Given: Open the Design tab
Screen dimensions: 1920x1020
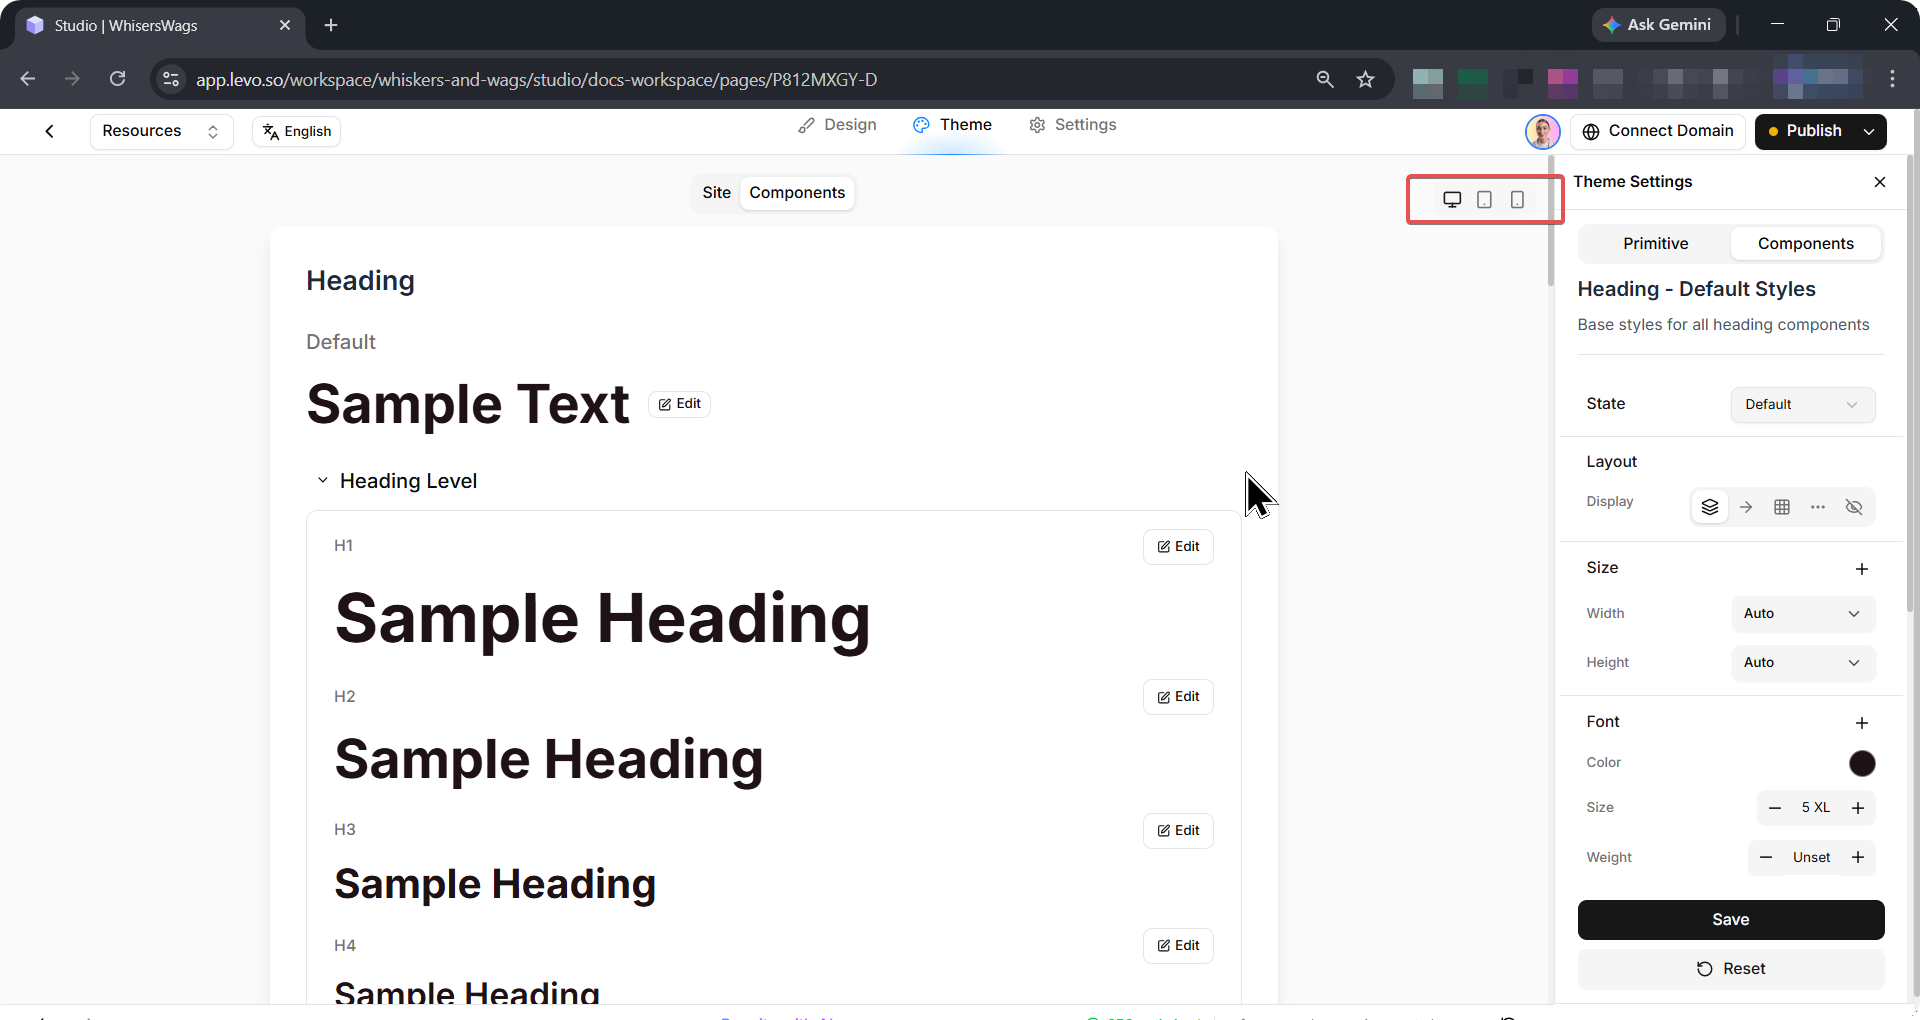Looking at the screenshot, I should (x=838, y=125).
